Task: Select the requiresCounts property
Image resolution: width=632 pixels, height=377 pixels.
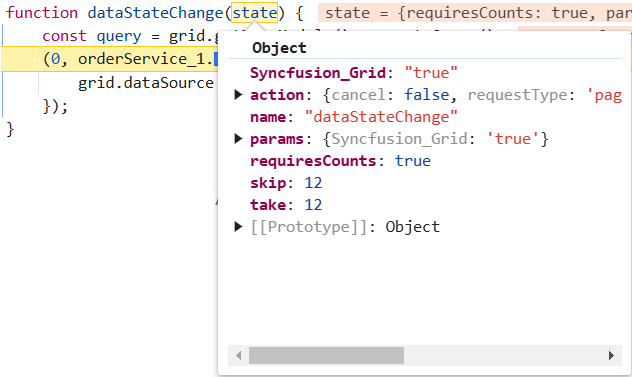Action: (x=313, y=161)
